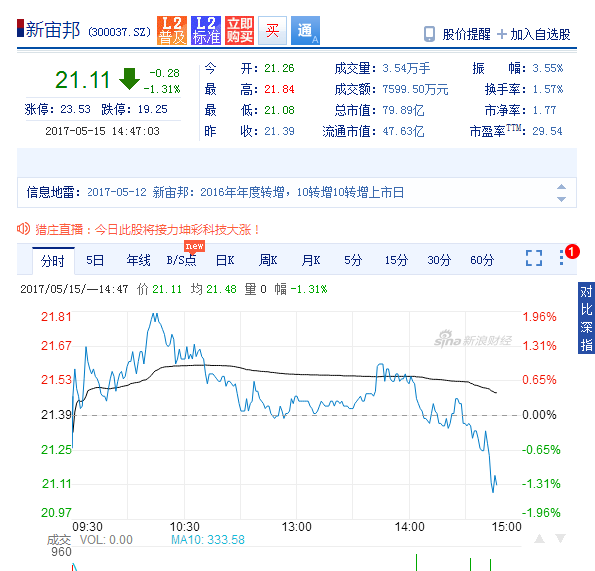Open the three-dot more options menu
The height and width of the screenshot is (571, 595).
coord(562,257)
